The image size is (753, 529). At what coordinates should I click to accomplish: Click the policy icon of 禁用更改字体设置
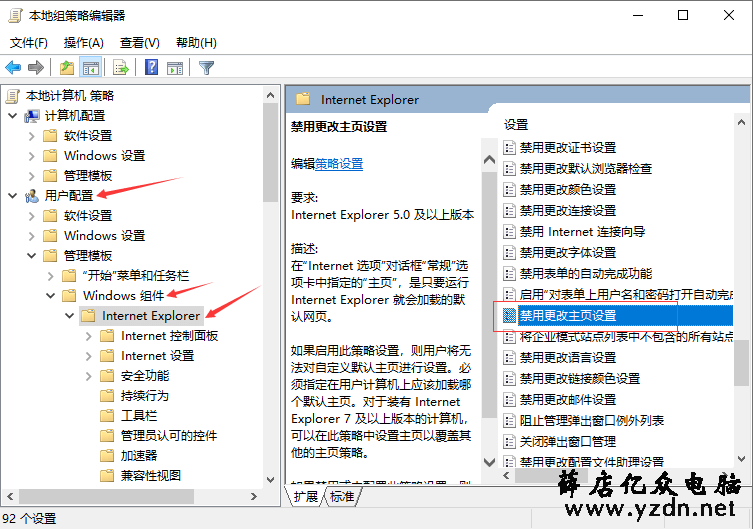[x=509, y=252]
